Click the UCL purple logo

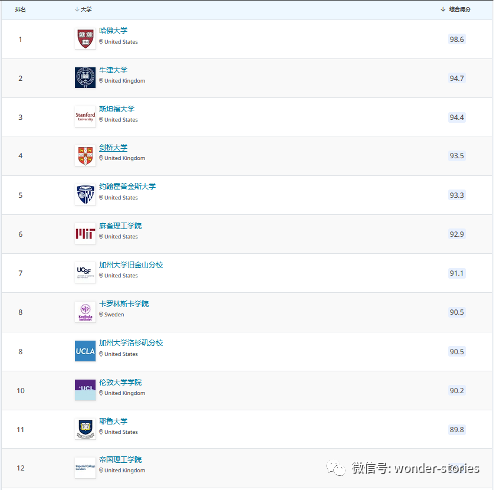[x=85, y=390]
